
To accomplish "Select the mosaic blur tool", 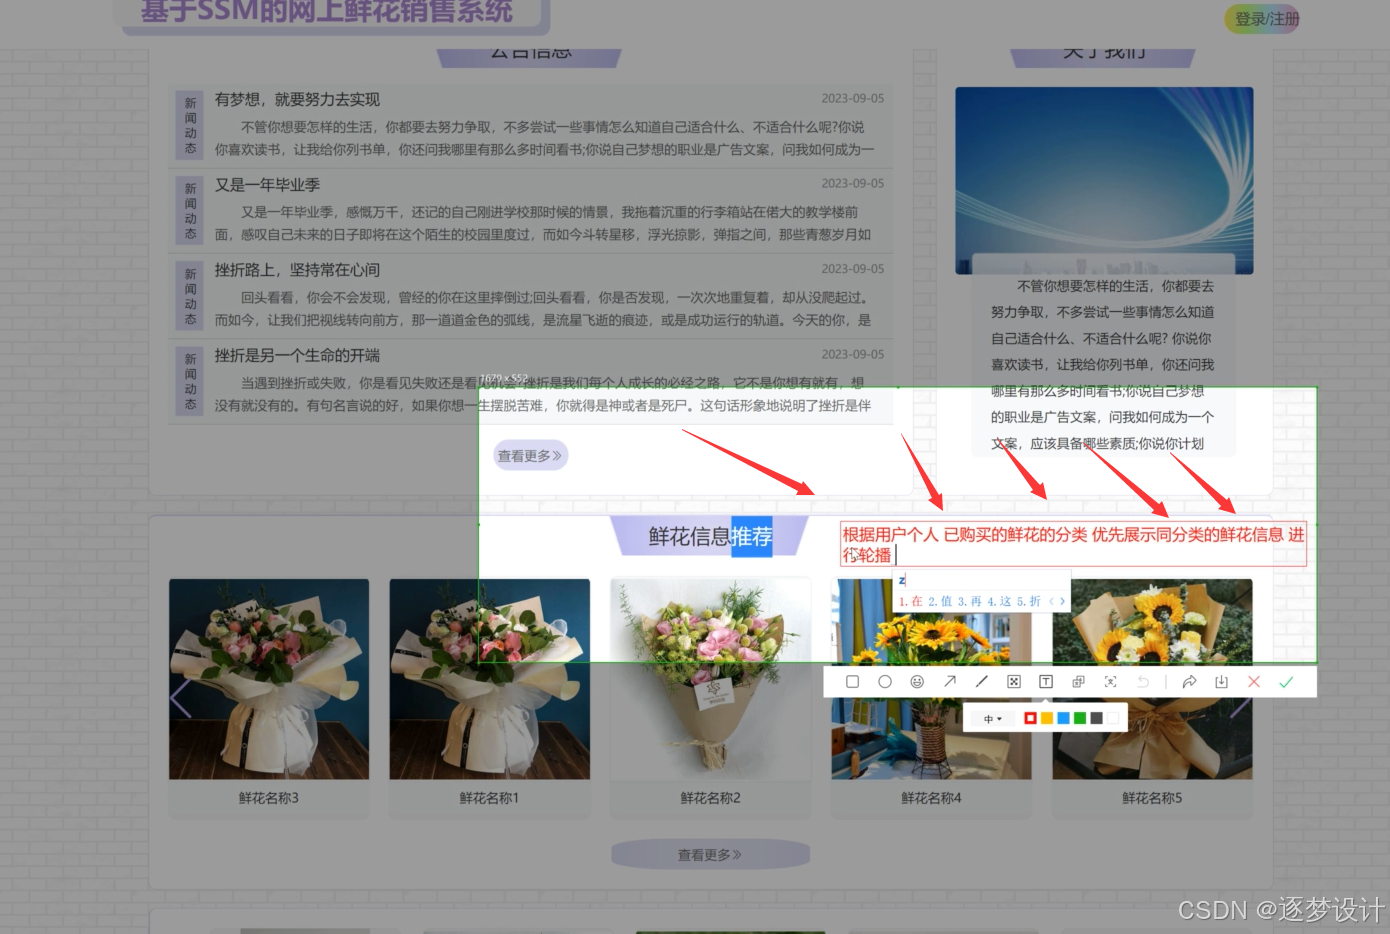I will pyautogui.click(x=1013, y=681).
